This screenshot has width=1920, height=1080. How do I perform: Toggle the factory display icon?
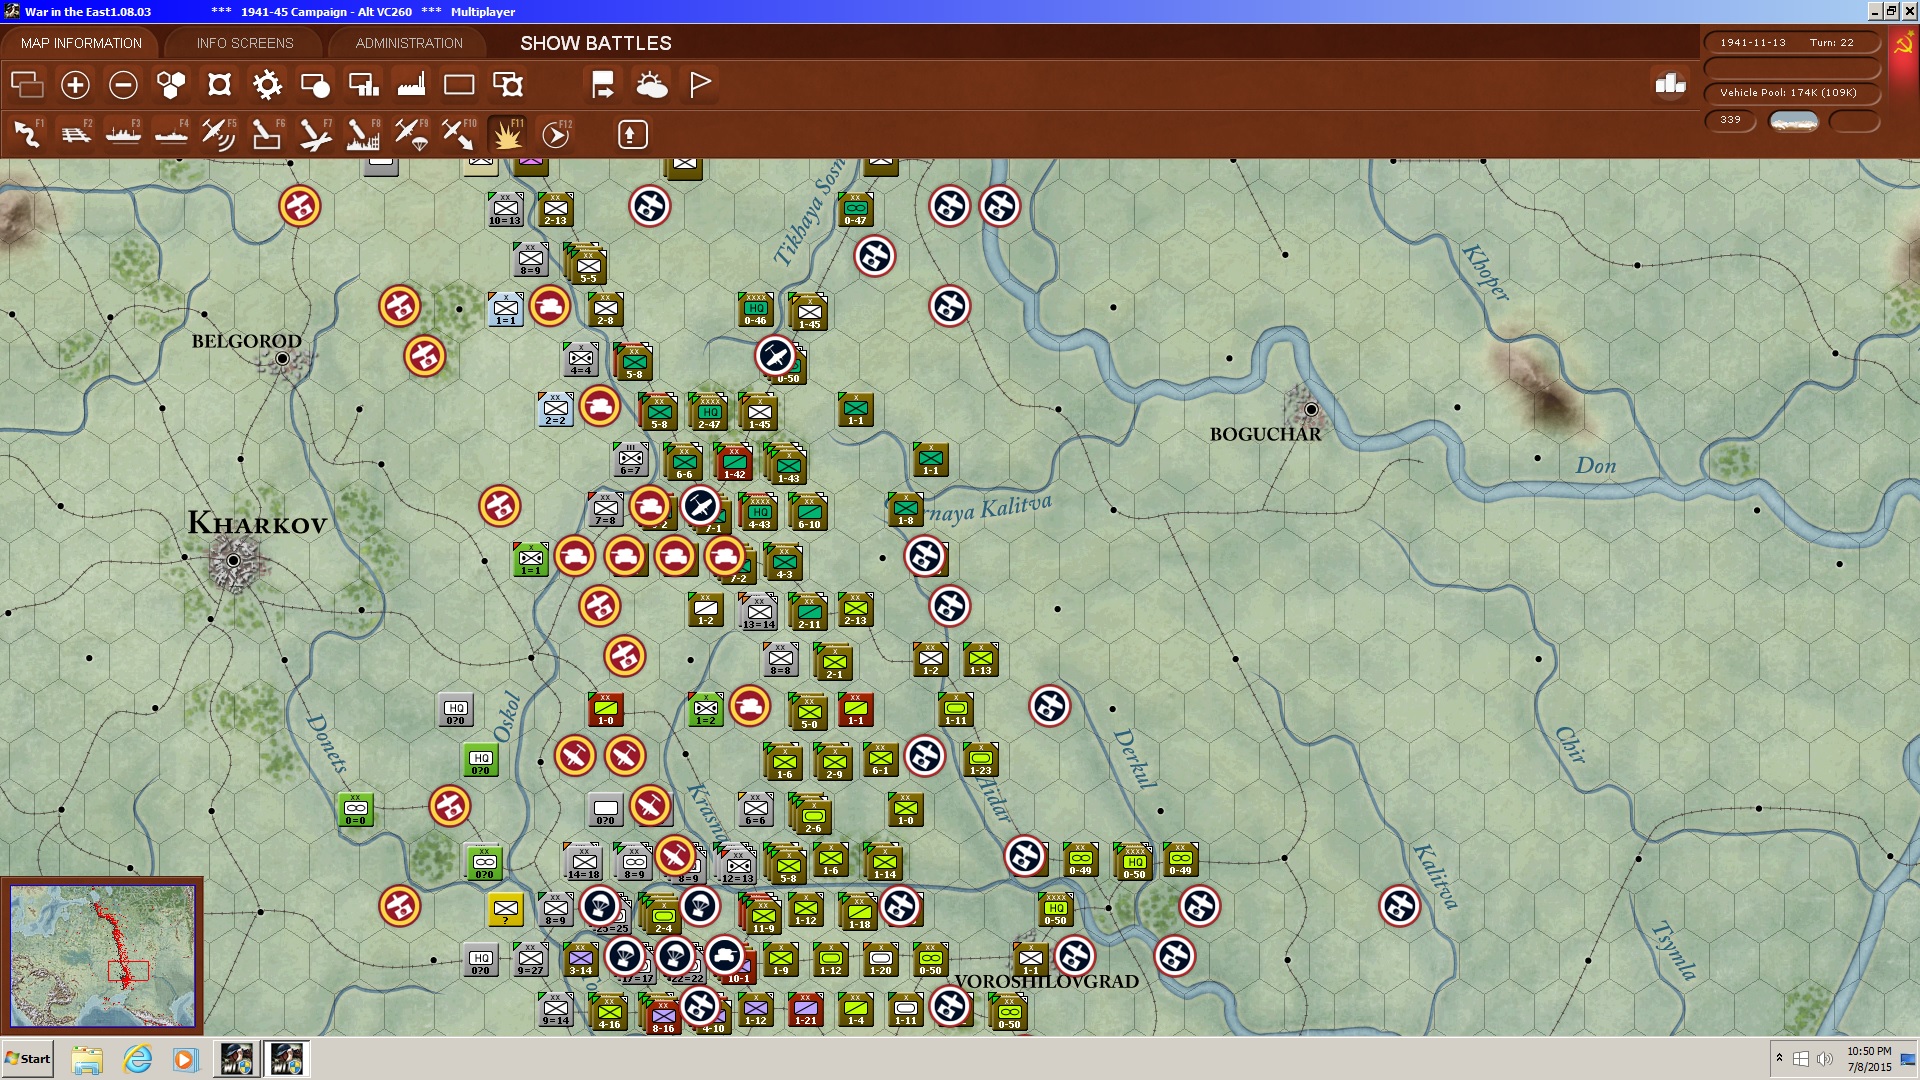pos(411,85)
